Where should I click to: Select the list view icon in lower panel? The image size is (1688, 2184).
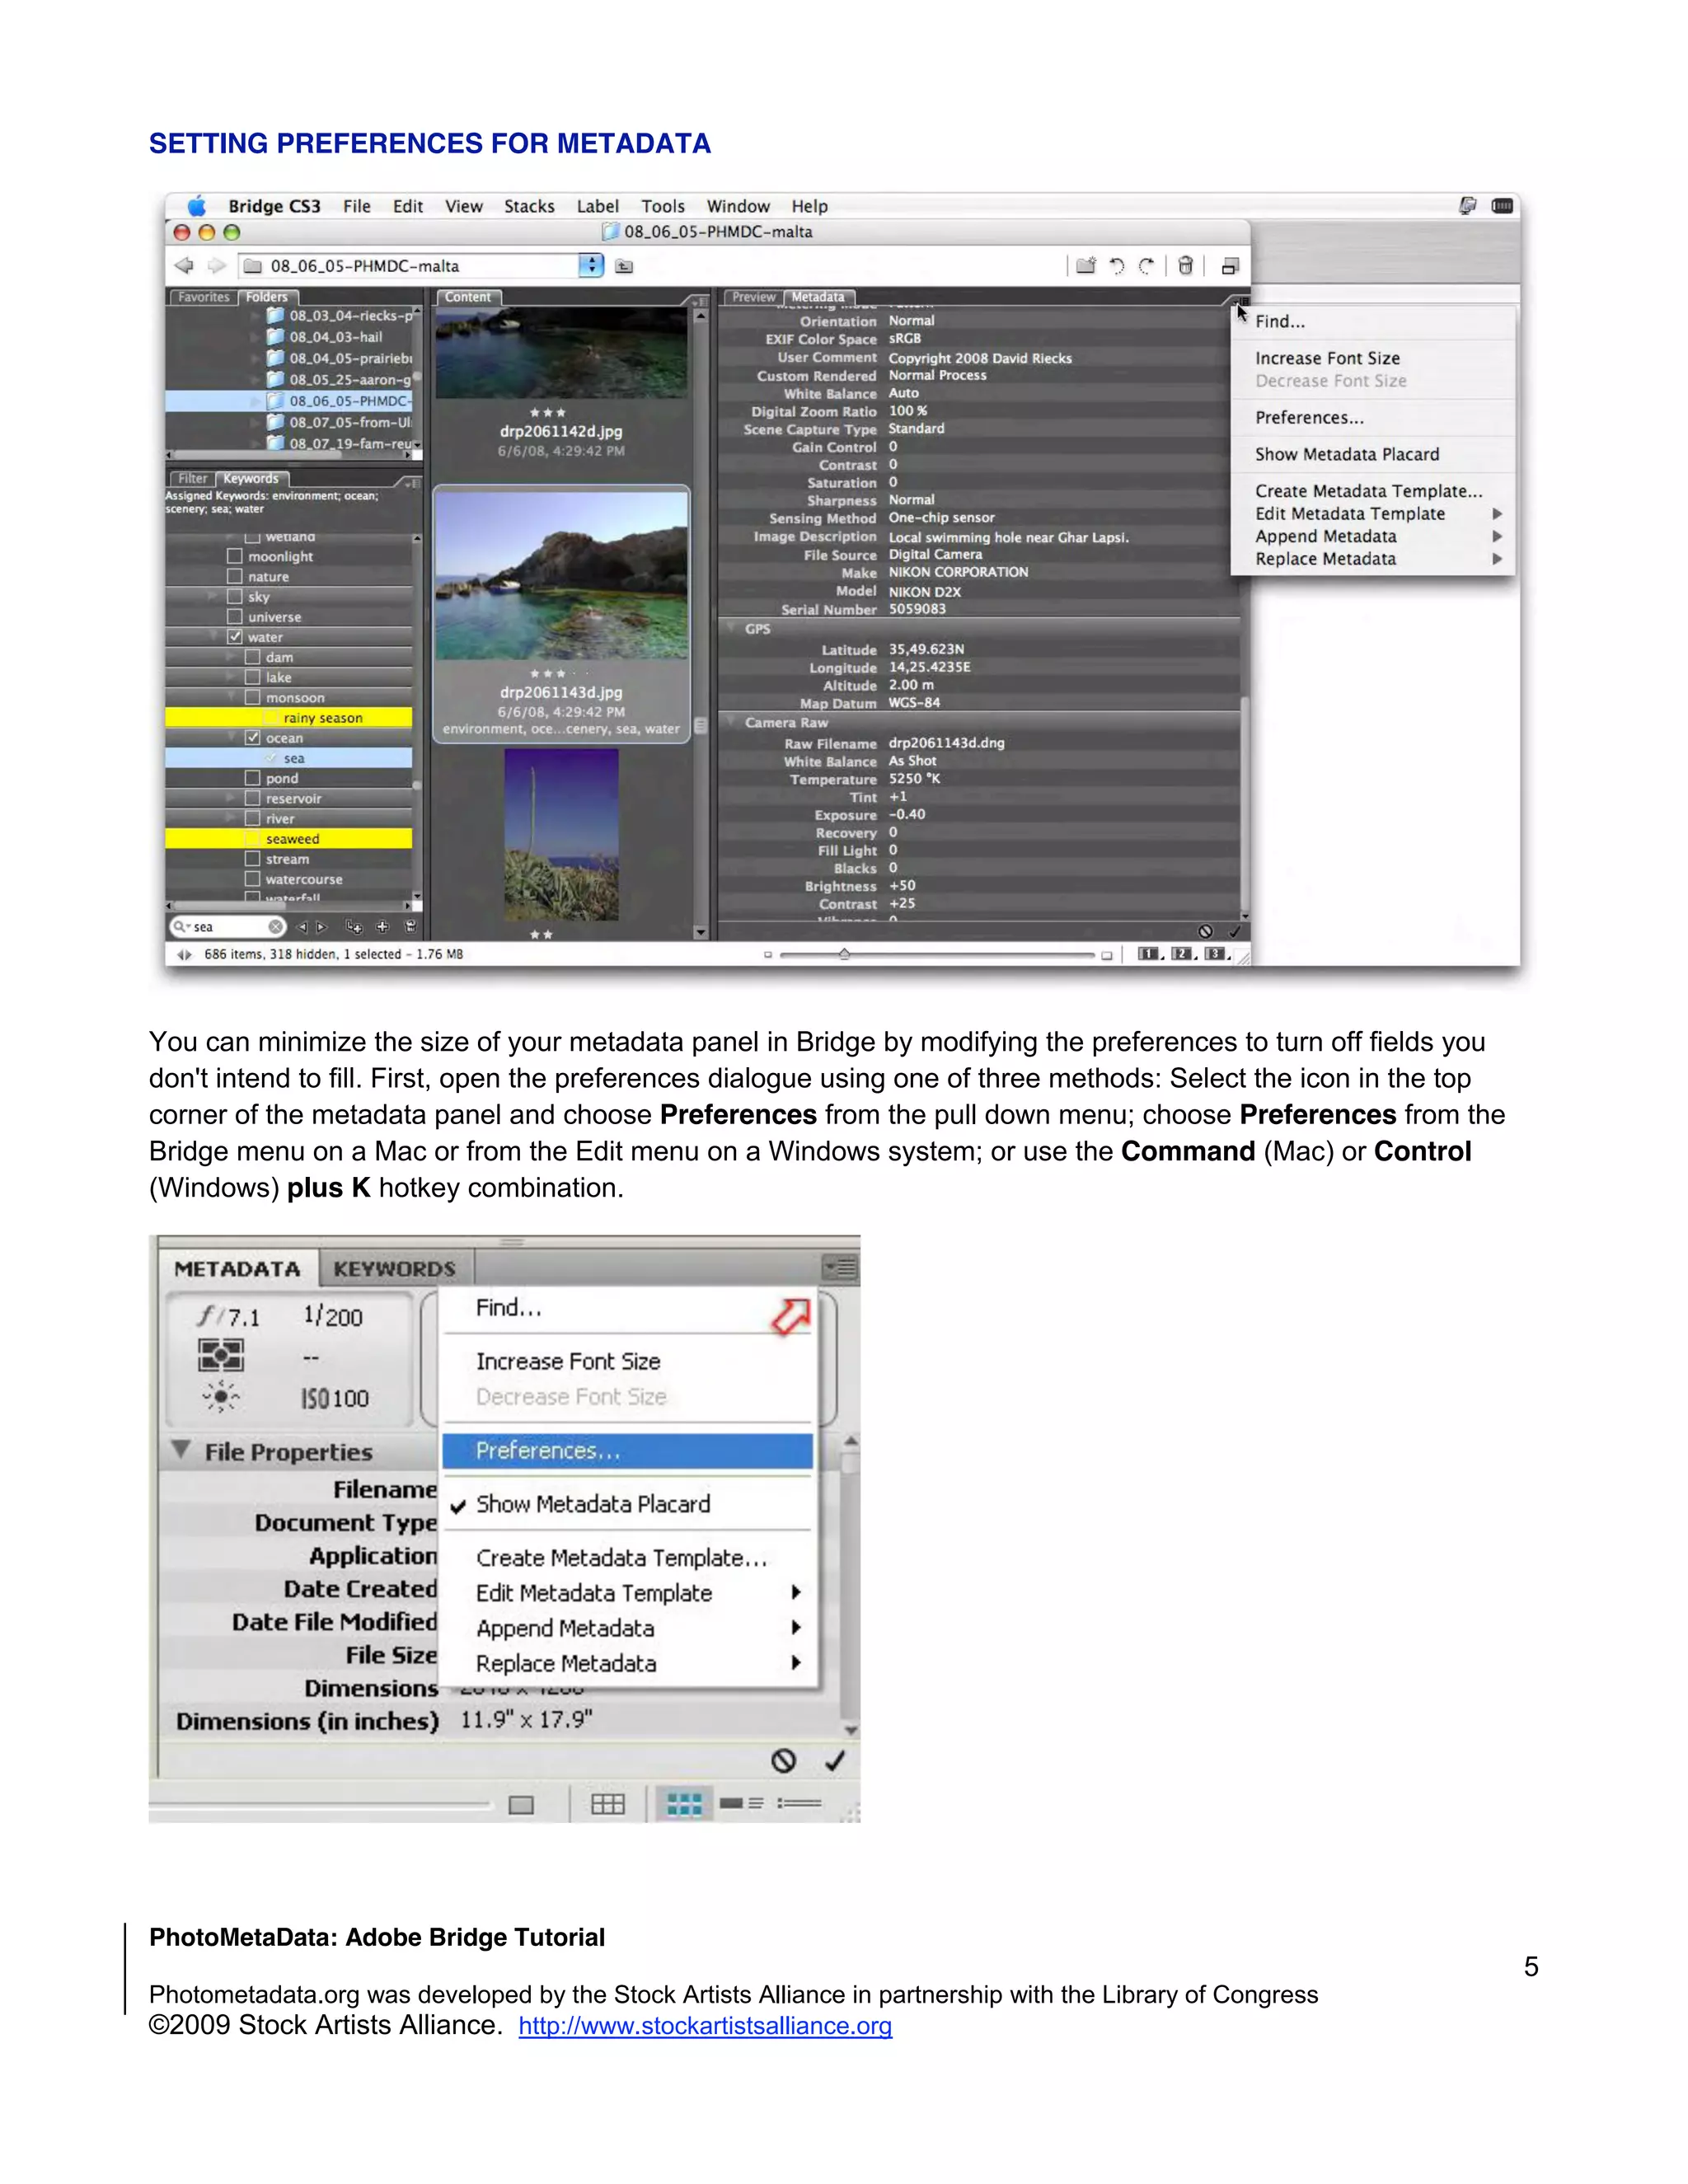(800, 1804)
